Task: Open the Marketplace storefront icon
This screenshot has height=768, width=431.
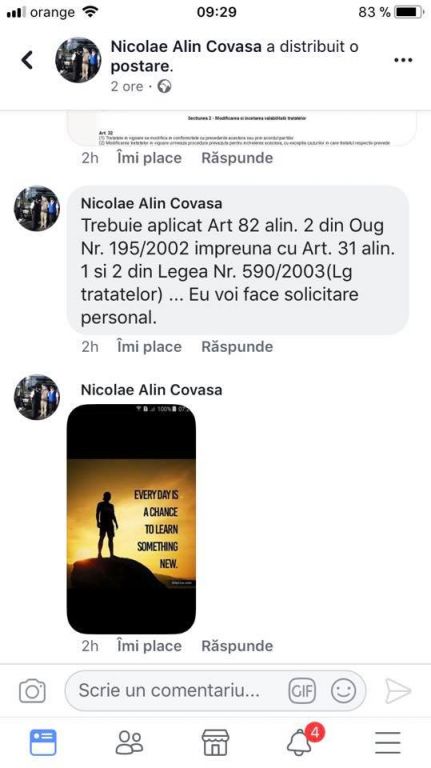Action: pos(216,743)
